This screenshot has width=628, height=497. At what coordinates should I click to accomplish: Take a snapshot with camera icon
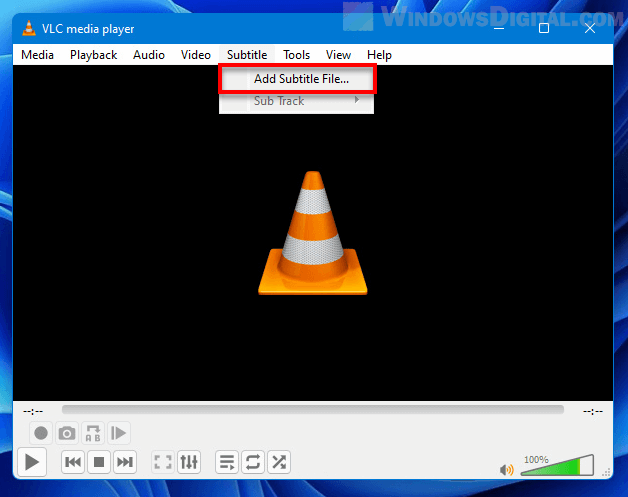(x=67, y=433)
